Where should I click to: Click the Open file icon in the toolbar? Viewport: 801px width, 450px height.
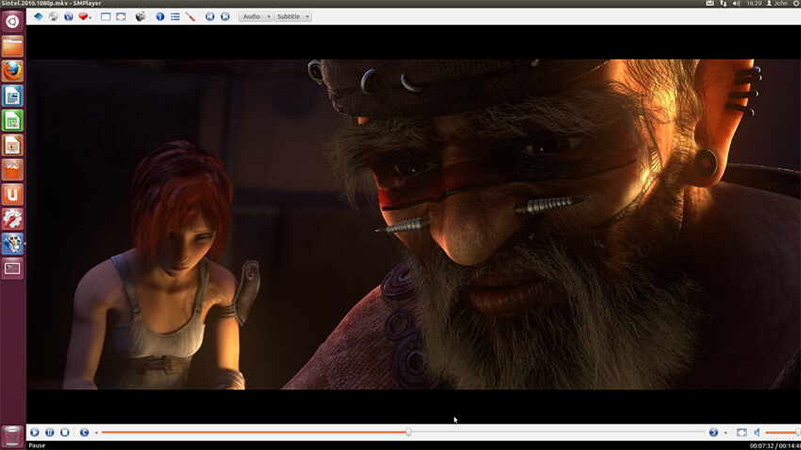[38, 17]
